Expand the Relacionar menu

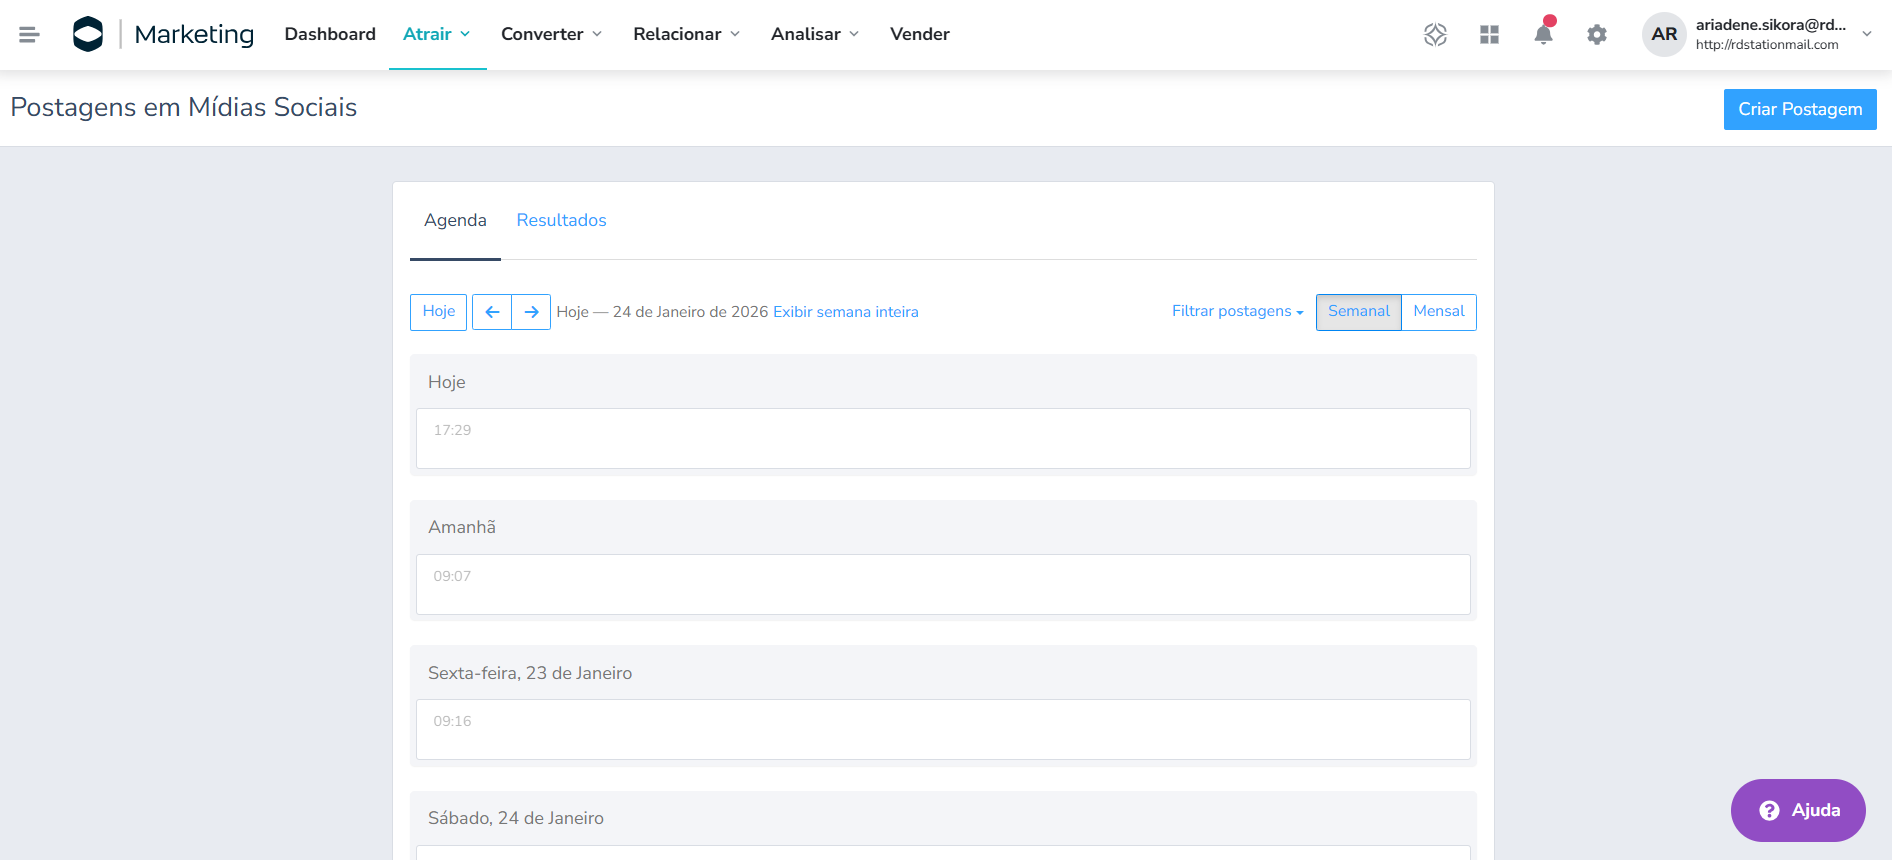click(687, 34)
